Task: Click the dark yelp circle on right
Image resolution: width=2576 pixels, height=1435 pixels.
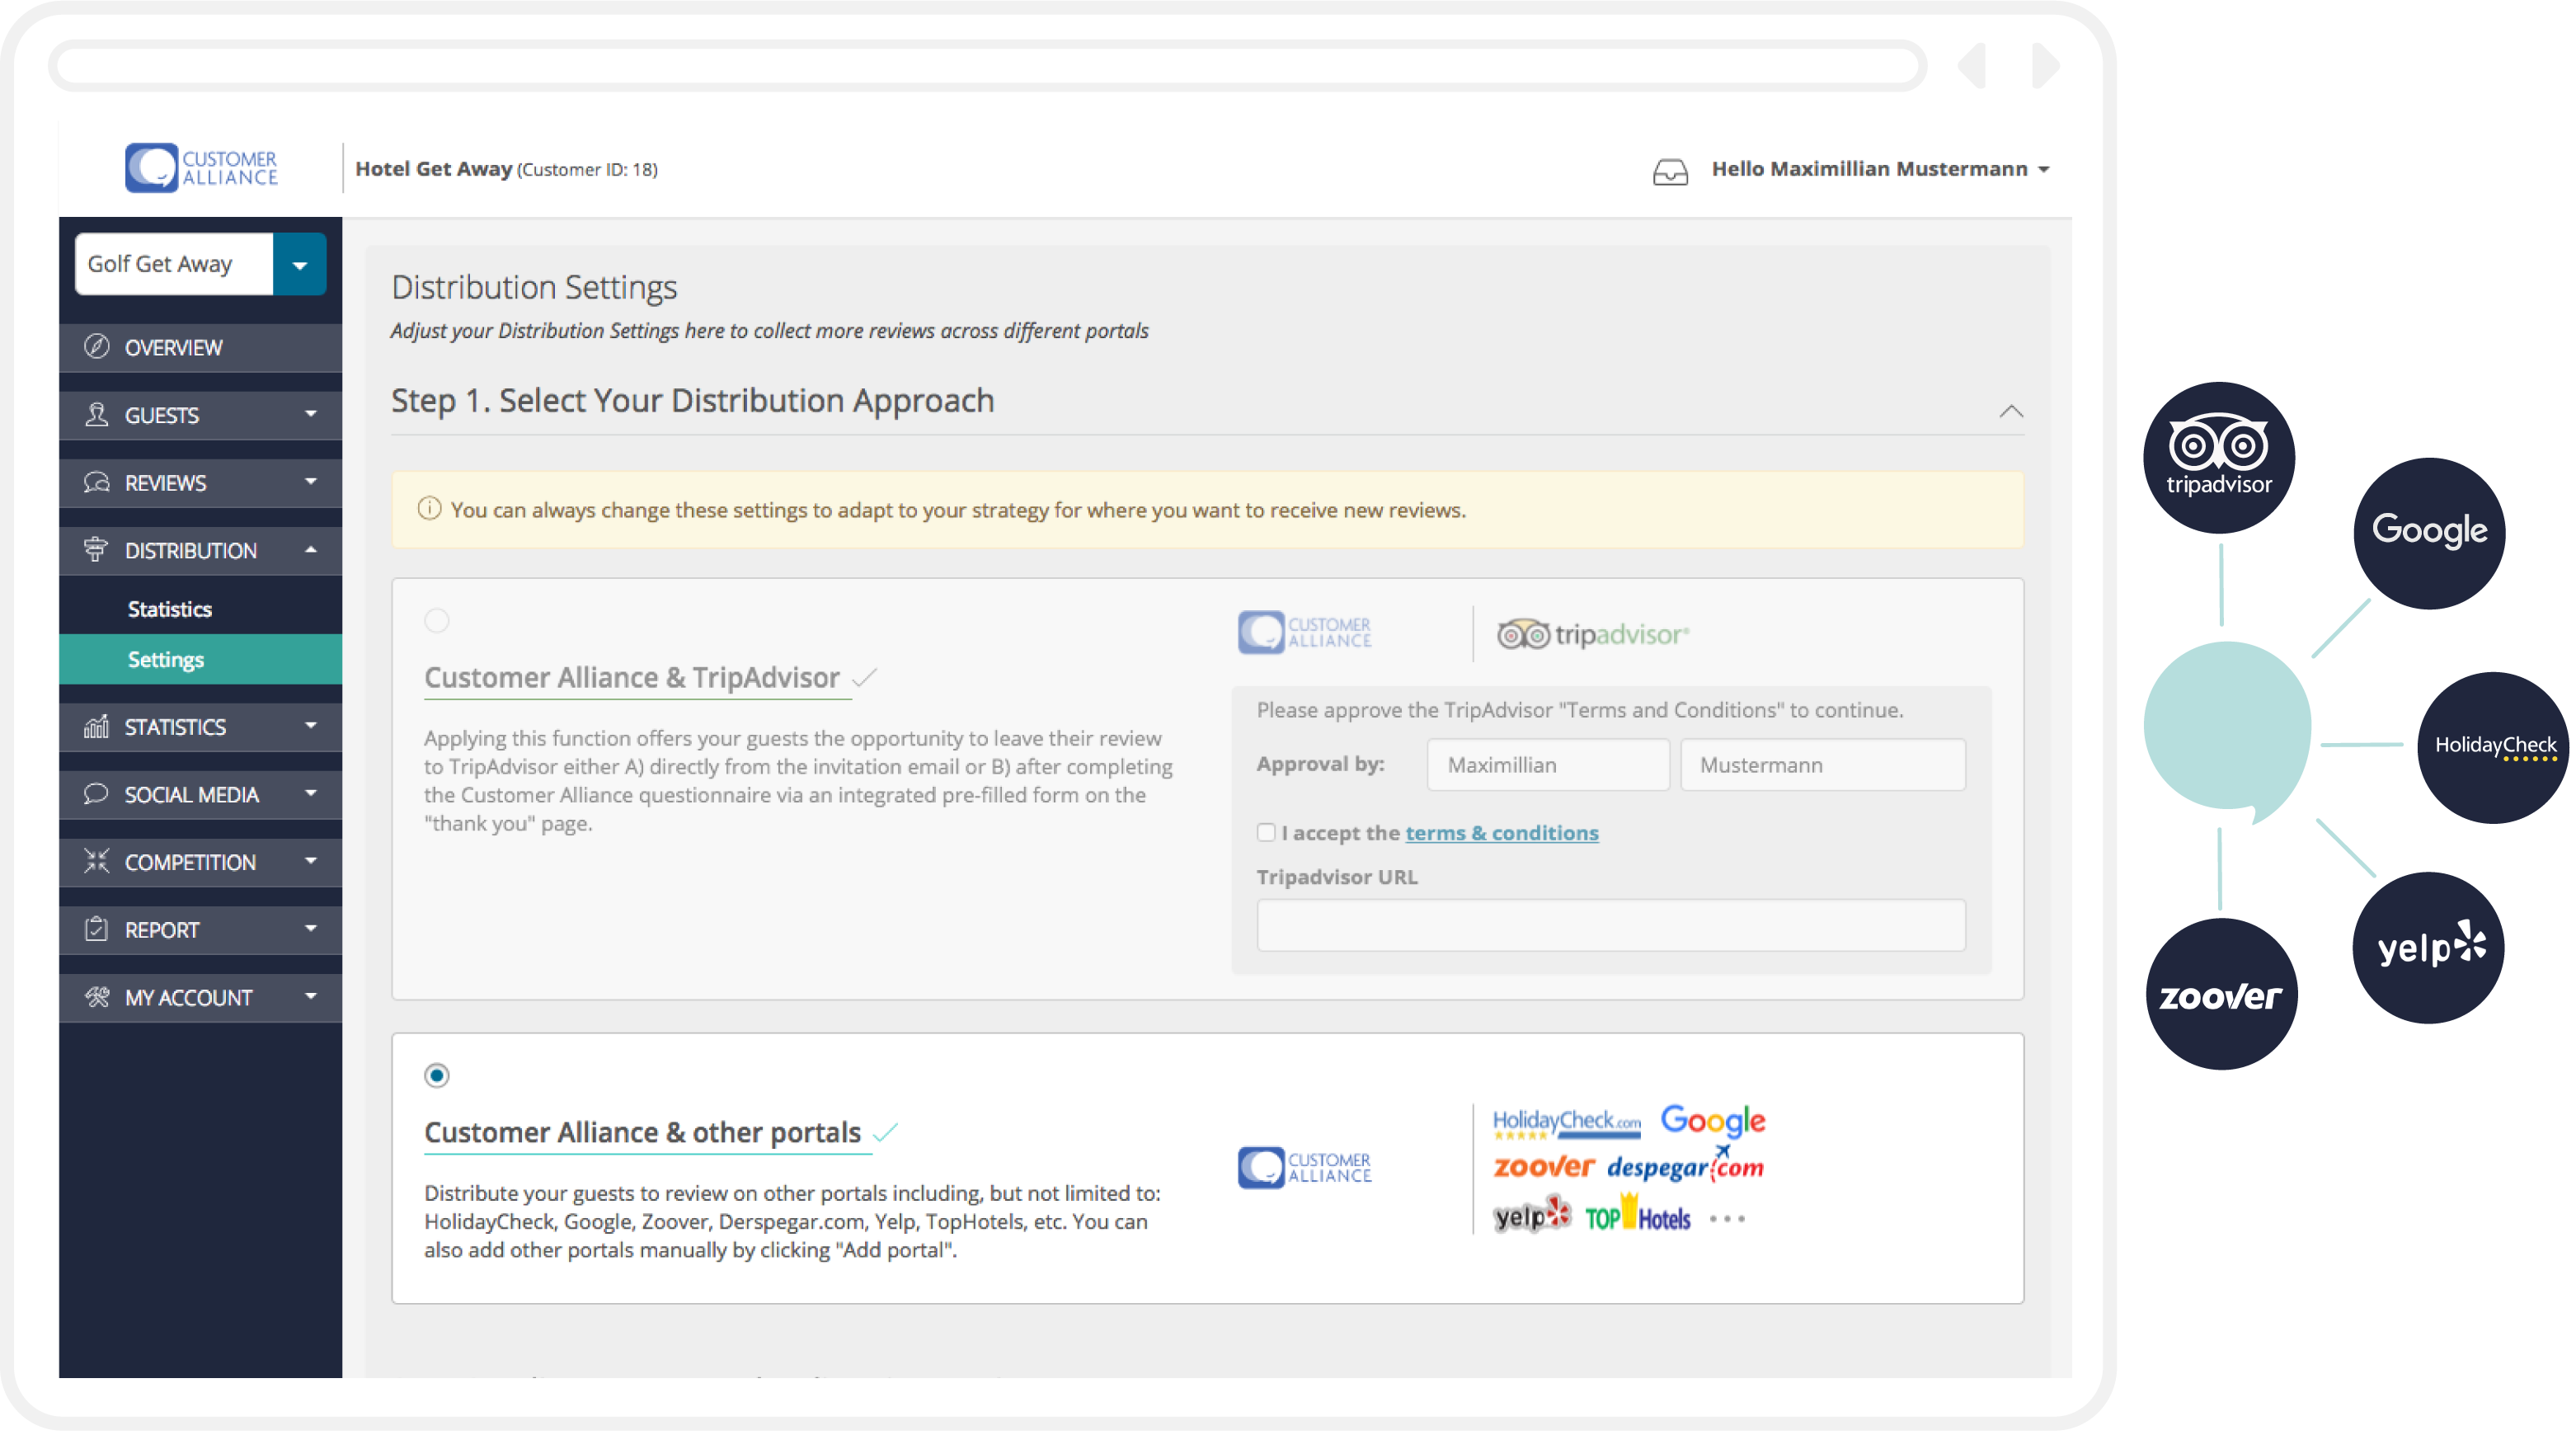Action: [x=2428, y=948]
